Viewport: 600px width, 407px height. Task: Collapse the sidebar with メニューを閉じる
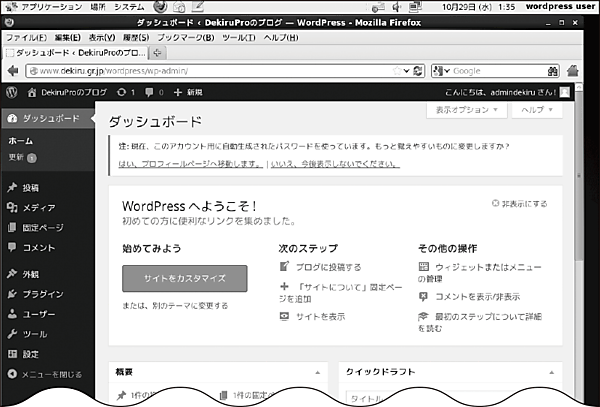(x=50, y=374)
